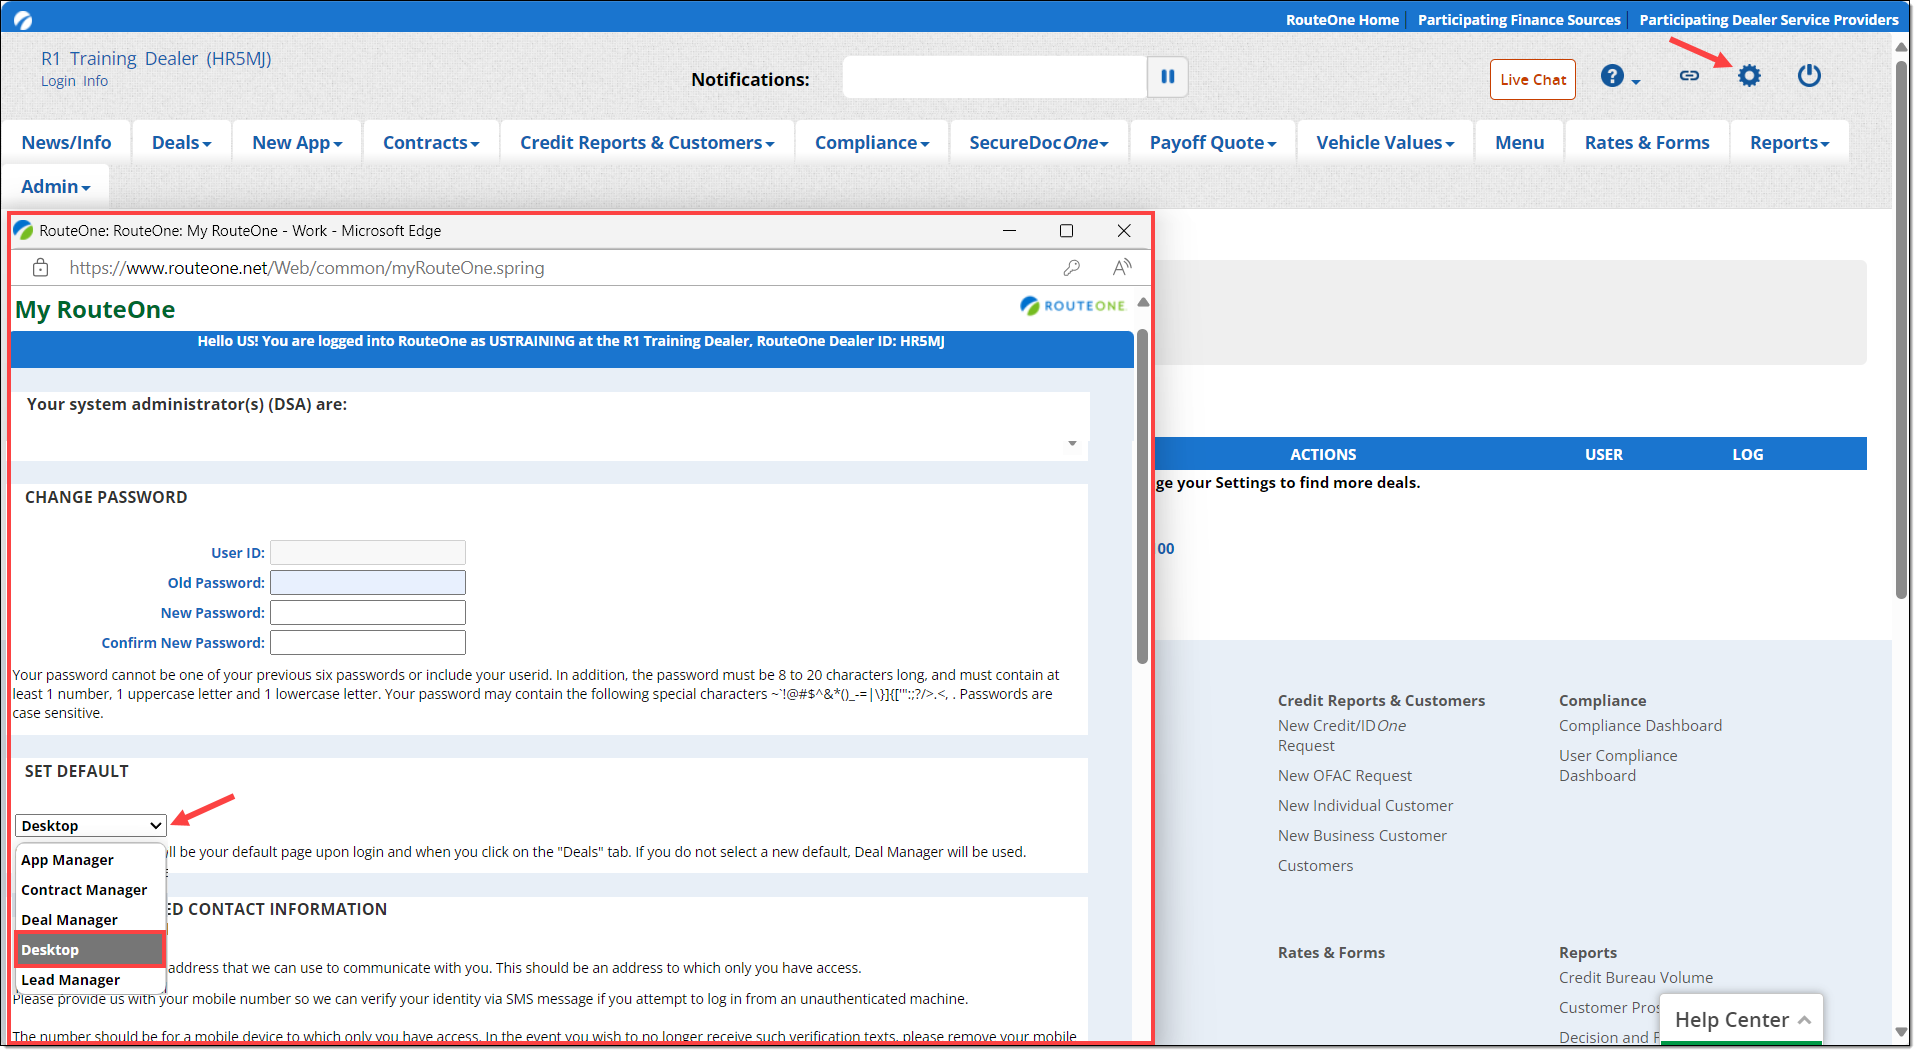Open New Individual Customer link
Screen dimensions: 1917x1053
[1365, 806]
